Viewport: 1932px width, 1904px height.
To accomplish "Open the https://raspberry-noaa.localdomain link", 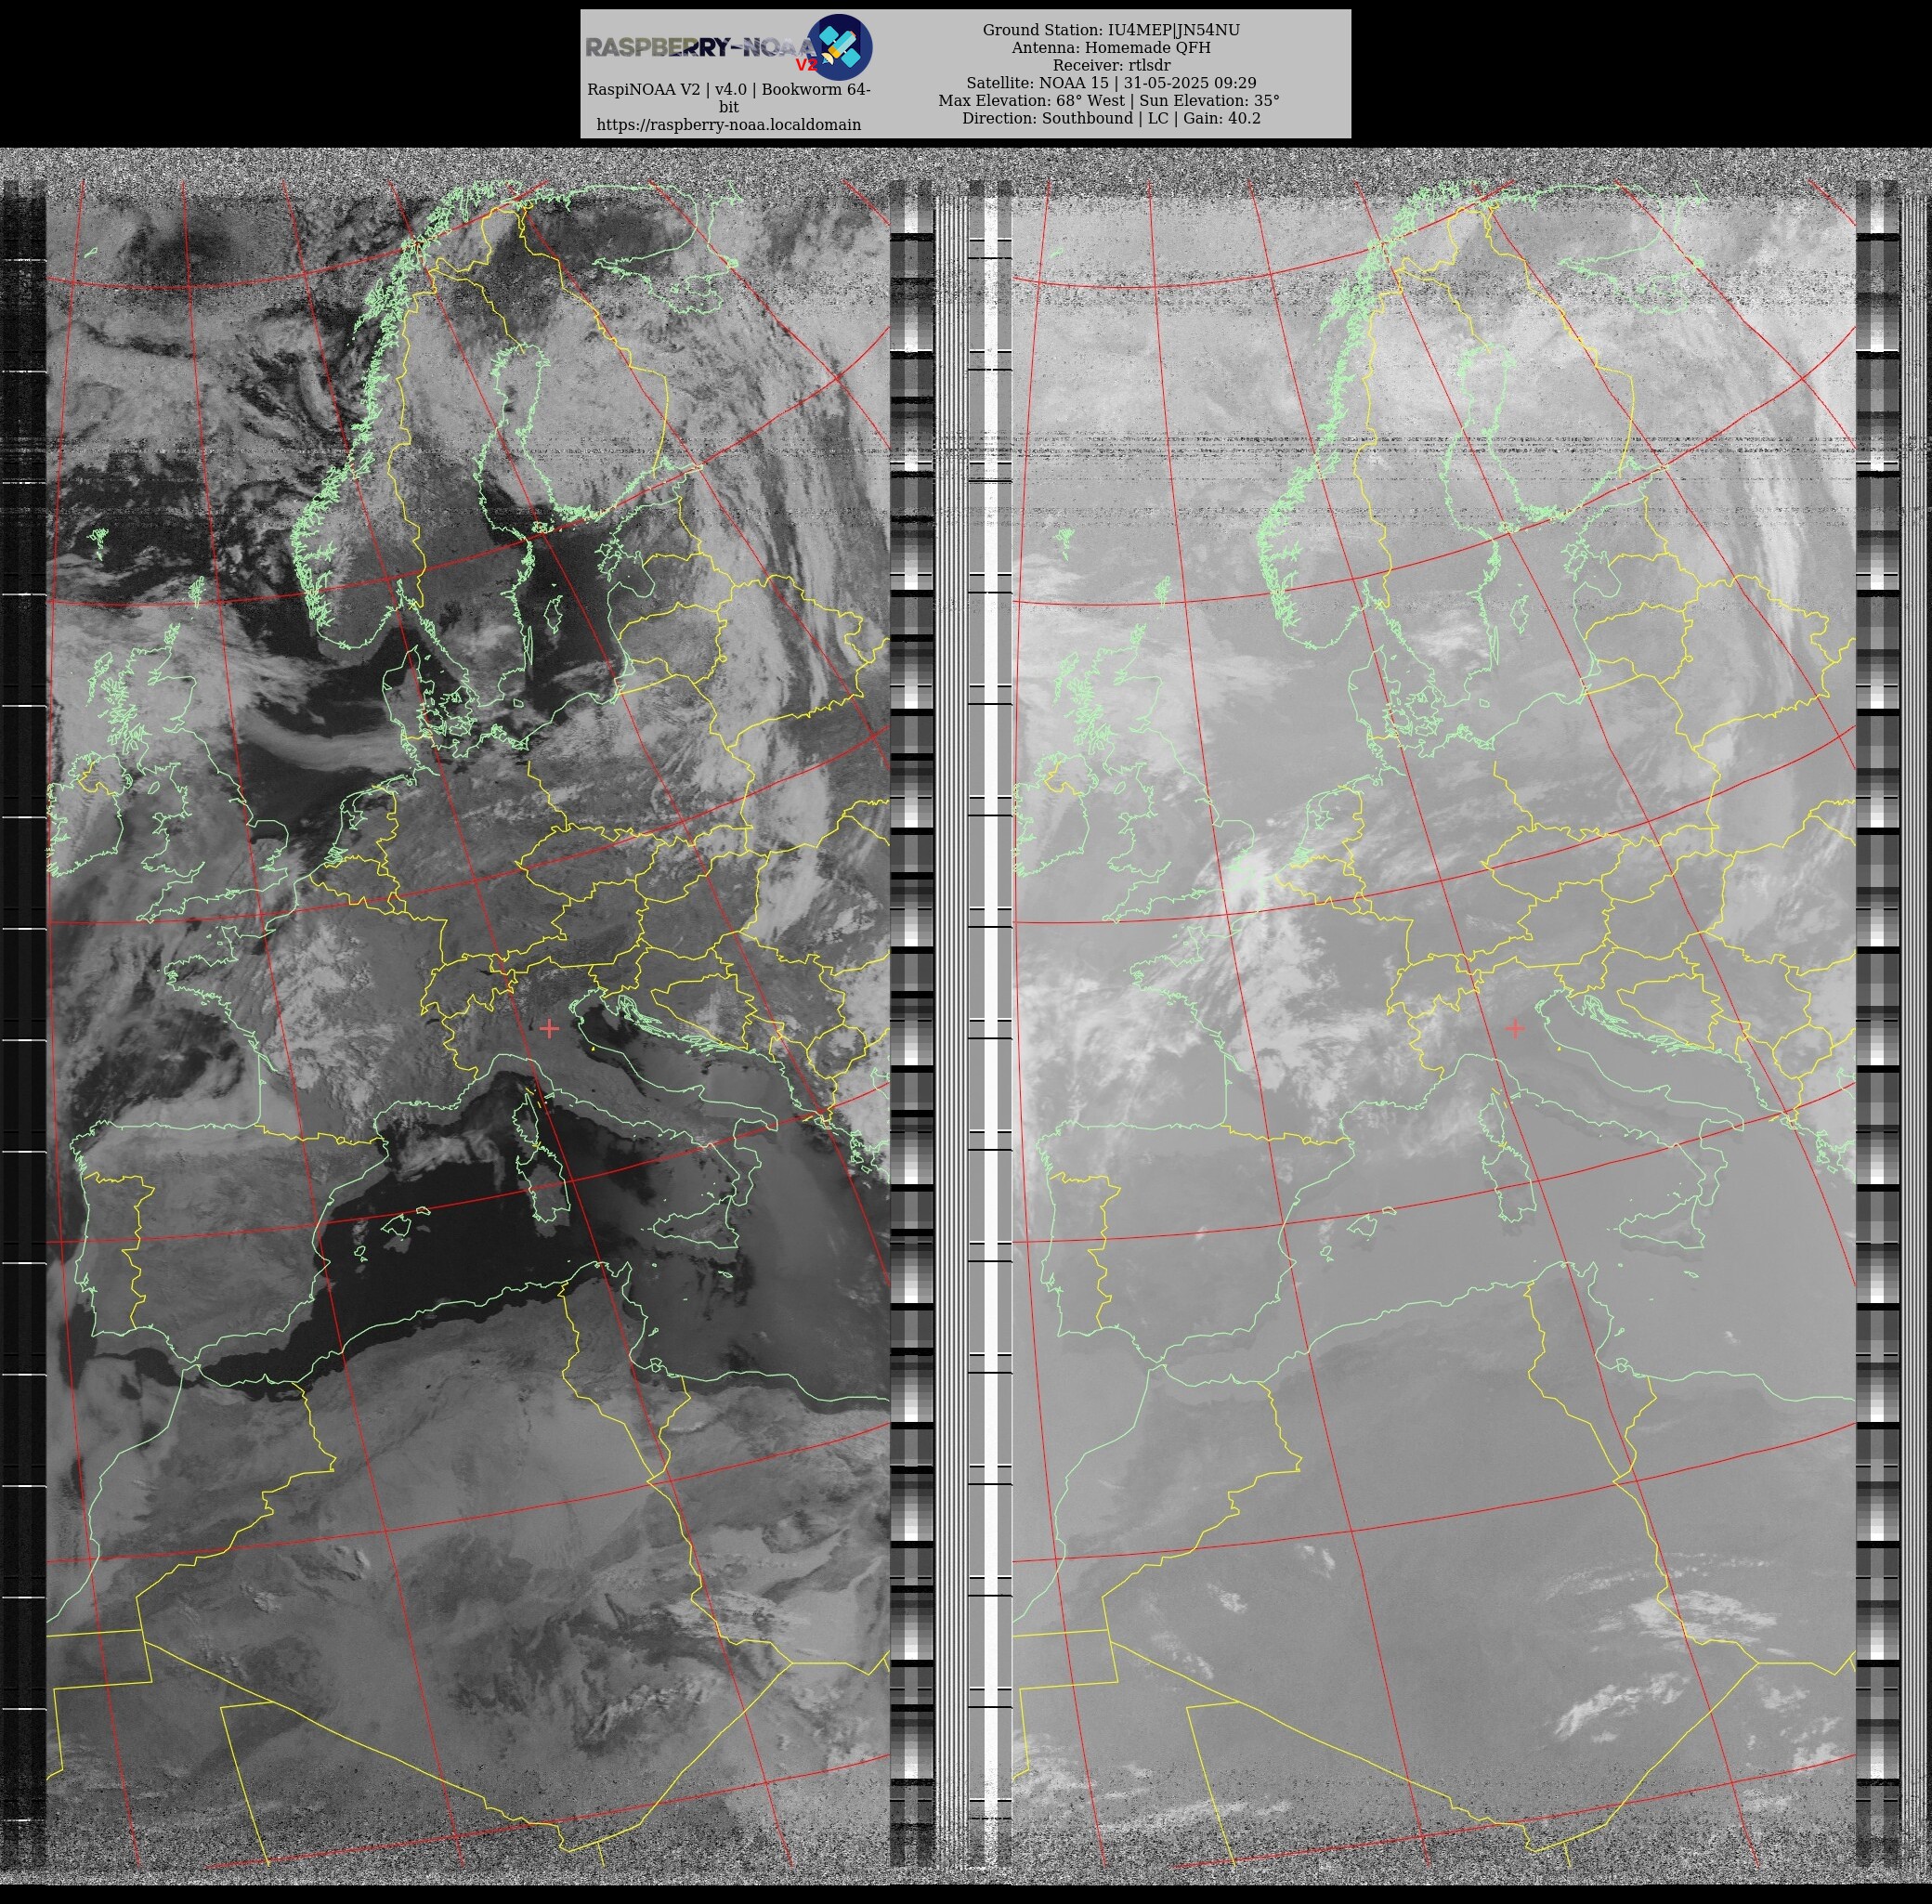I will [729, 125].
